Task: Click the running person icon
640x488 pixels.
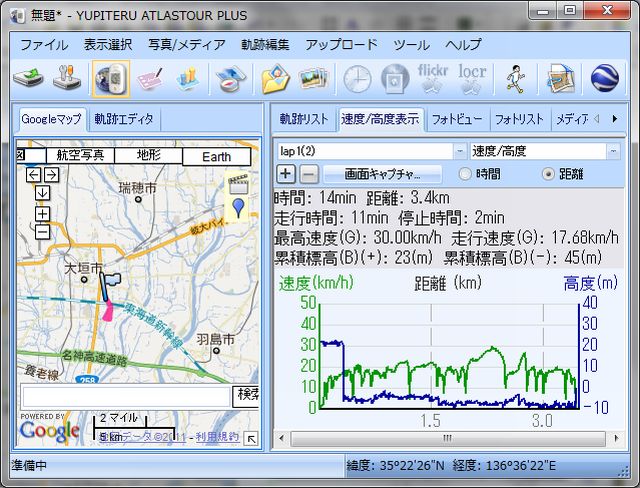Action: [516, 78]
